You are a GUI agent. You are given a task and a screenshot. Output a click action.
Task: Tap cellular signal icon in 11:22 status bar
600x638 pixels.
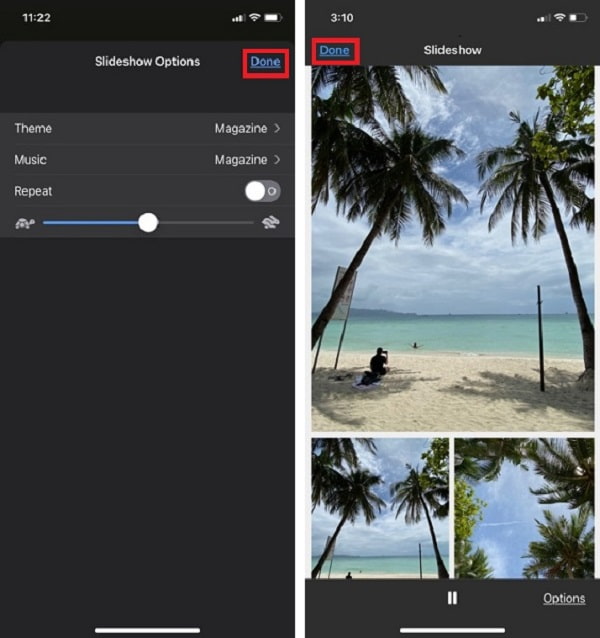point(238,18)
